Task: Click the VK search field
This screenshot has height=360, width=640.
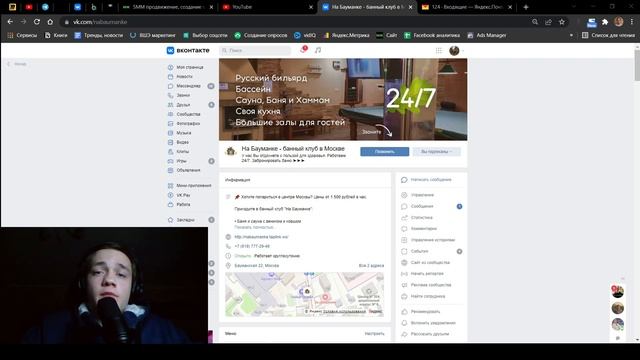Action: [x=255, y=50]
